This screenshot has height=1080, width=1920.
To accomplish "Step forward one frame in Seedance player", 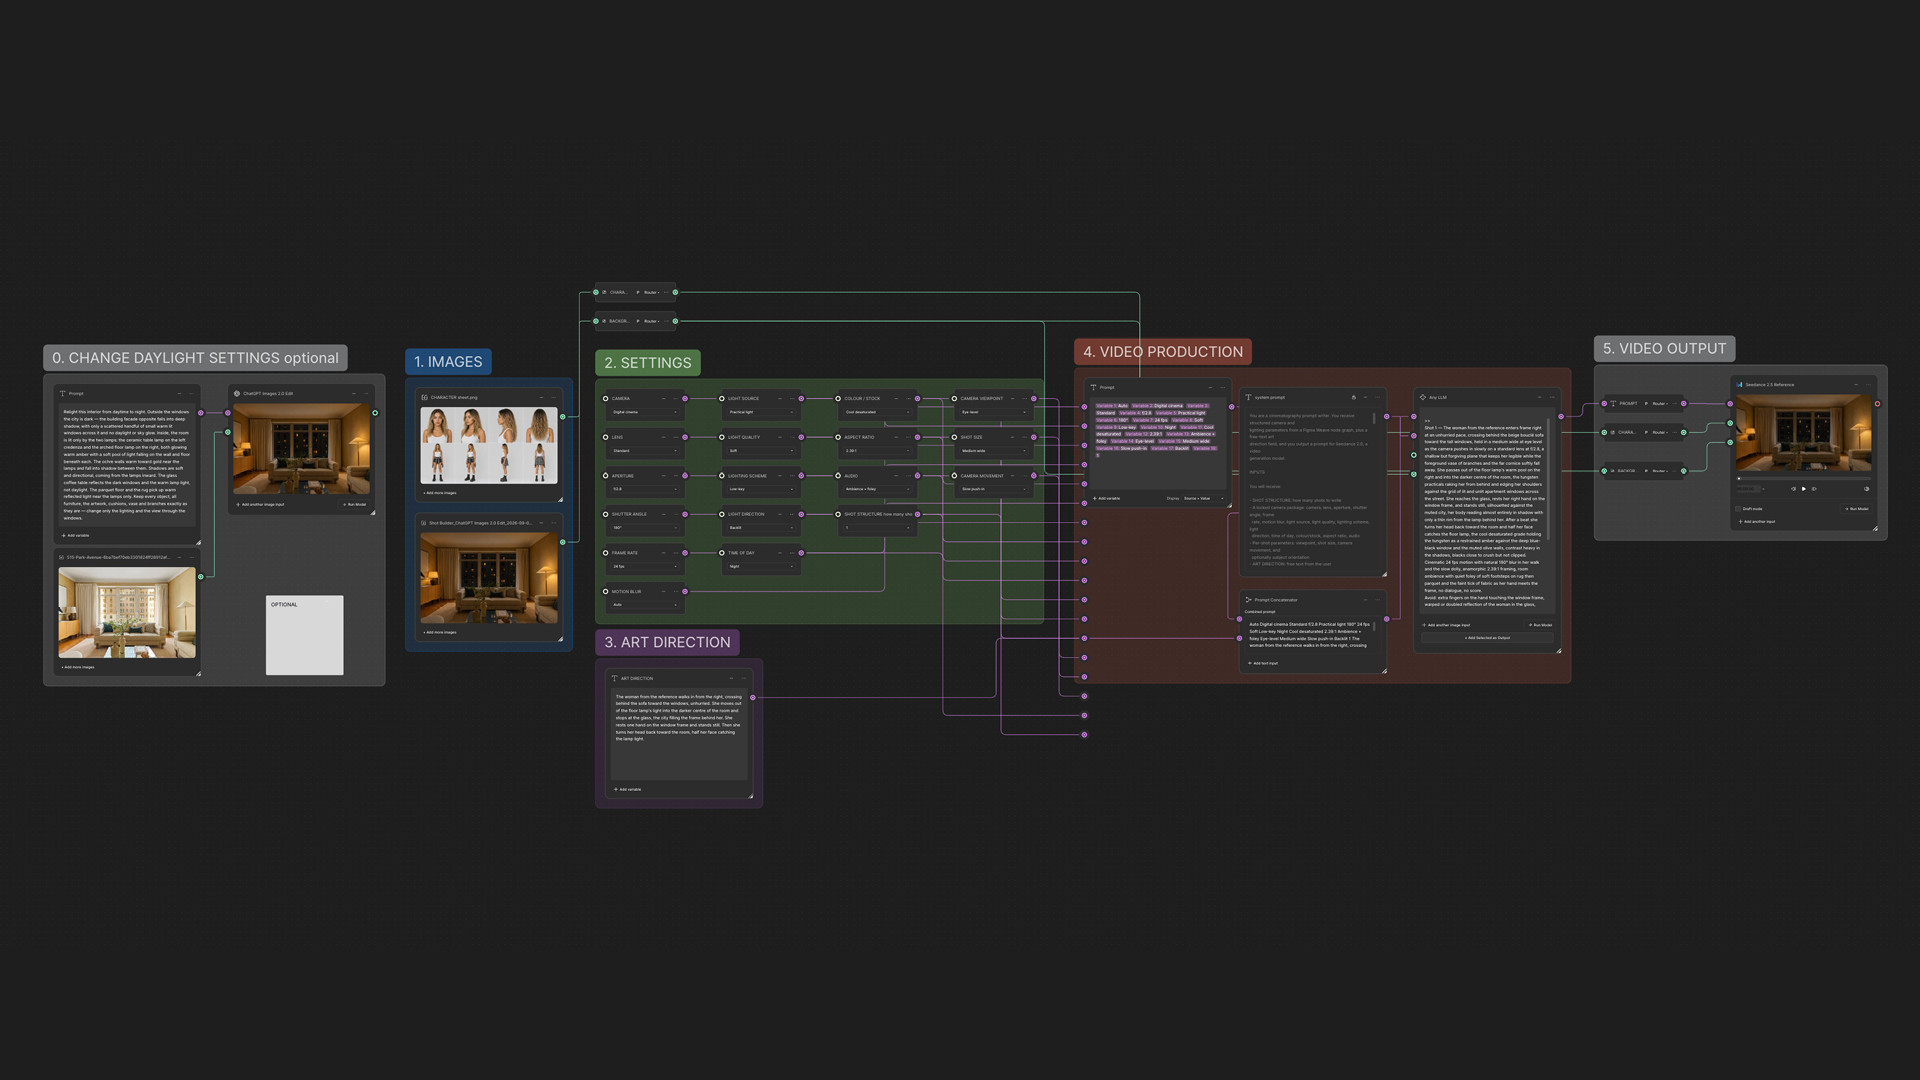I will pyautogui.click(x=1814, y=489).
